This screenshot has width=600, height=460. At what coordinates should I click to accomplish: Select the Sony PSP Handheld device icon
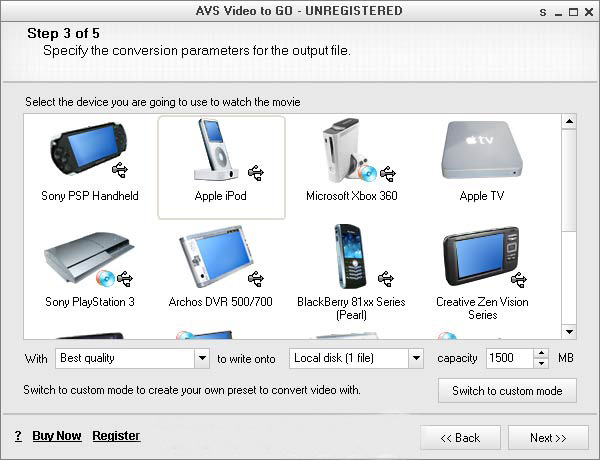[x=89, y=149]
